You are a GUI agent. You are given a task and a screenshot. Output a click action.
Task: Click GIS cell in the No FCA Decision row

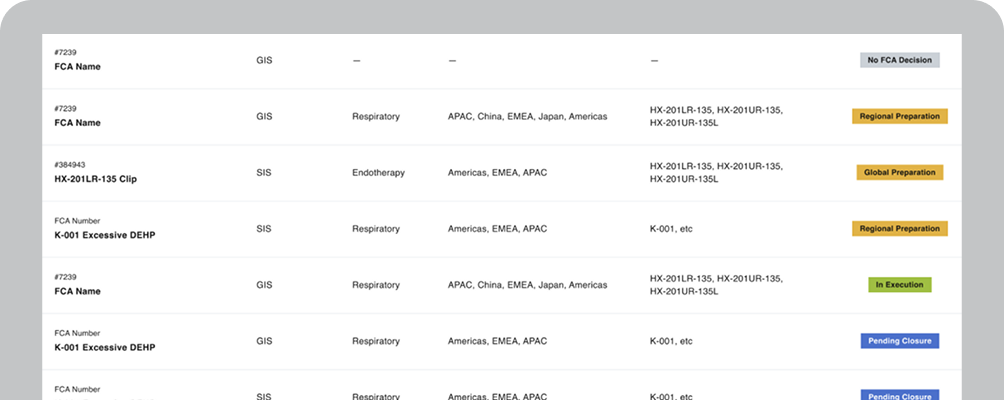263,60
